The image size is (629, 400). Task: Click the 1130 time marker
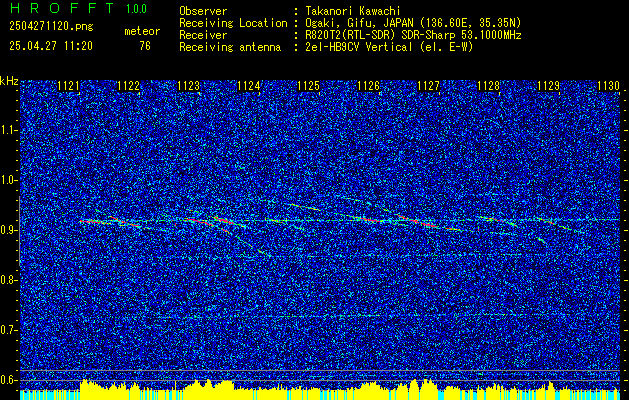[x=609, y=86]
